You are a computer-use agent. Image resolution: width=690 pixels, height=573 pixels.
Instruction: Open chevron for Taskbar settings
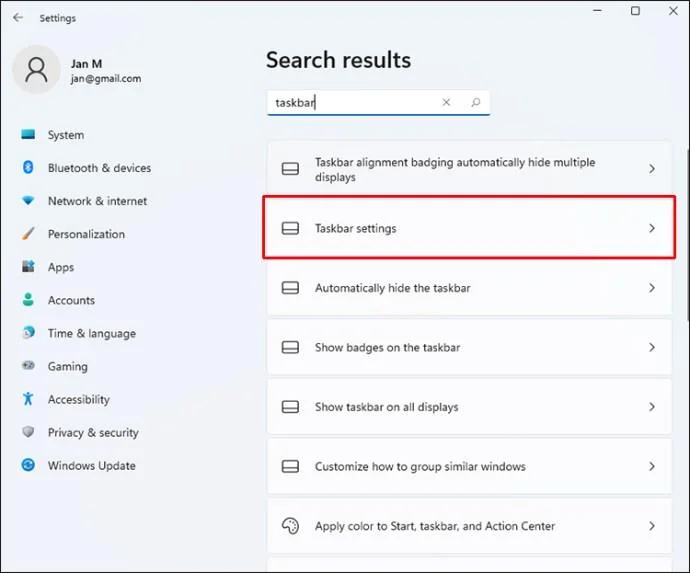coord(652,228)
